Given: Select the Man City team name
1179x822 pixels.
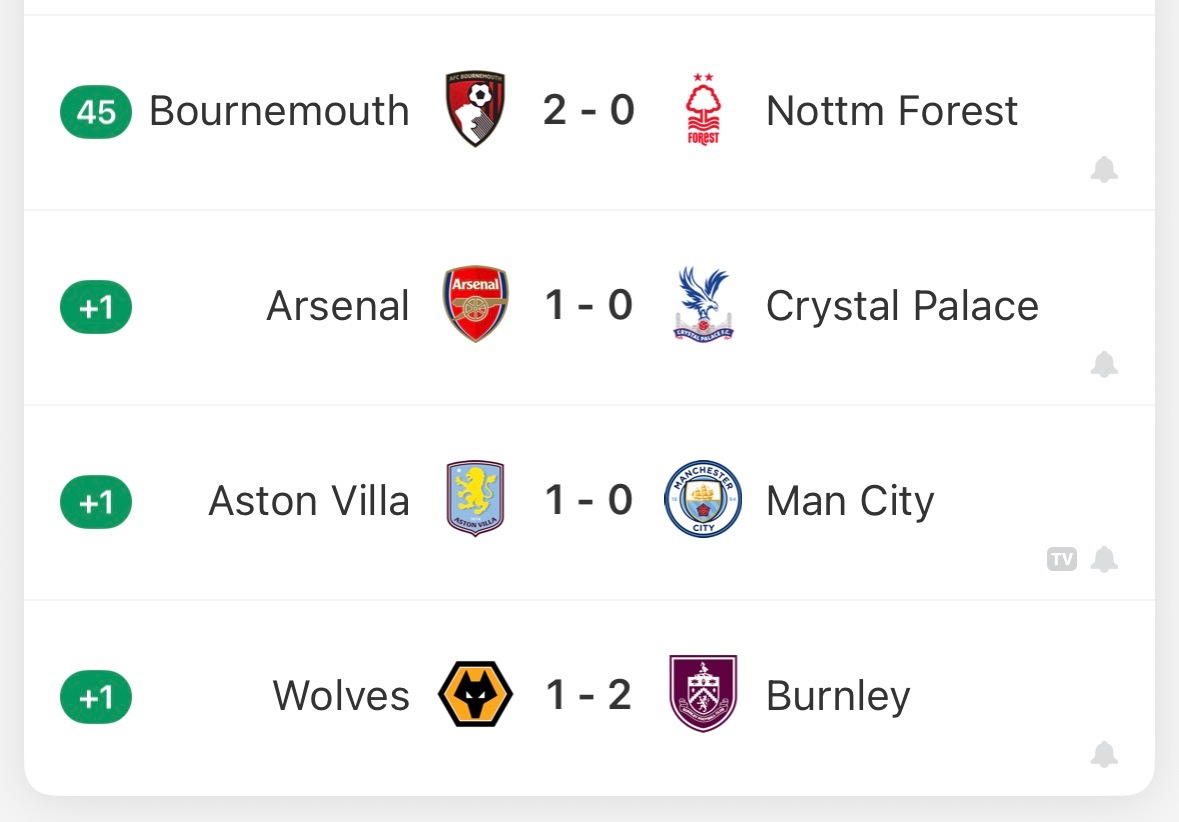Looking at the screenshot, I should tap(850, 501).
